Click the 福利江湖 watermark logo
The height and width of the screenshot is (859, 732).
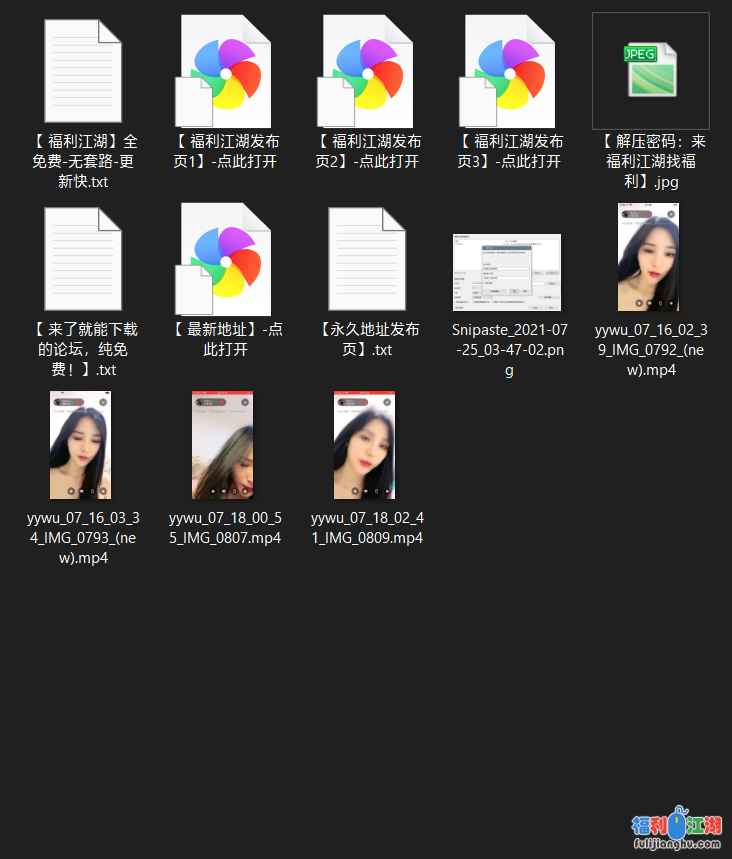676,827
